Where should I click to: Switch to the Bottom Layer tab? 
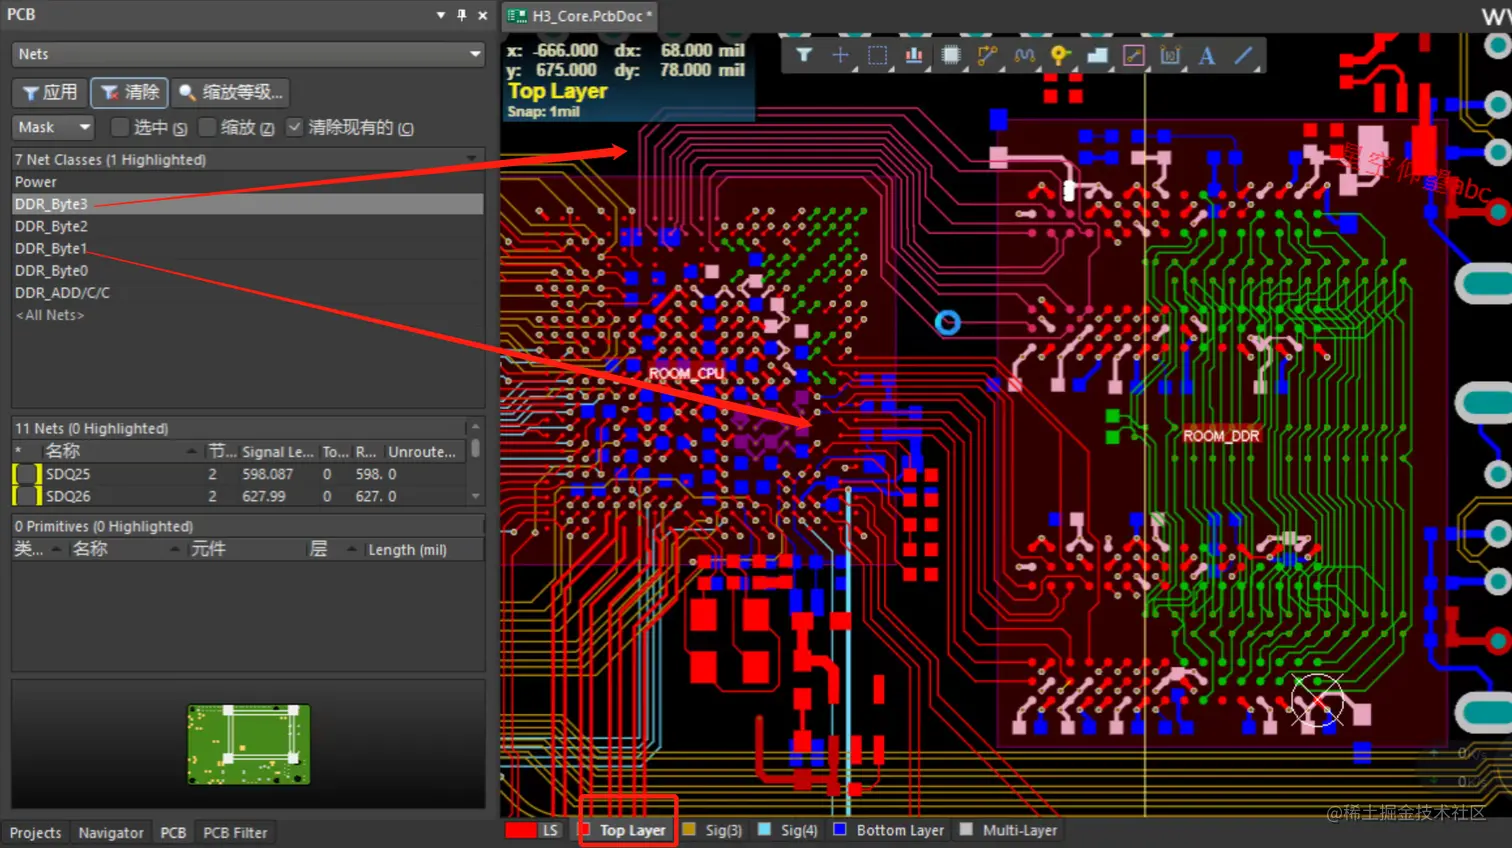pyautogui.click(x=890, y=830)
